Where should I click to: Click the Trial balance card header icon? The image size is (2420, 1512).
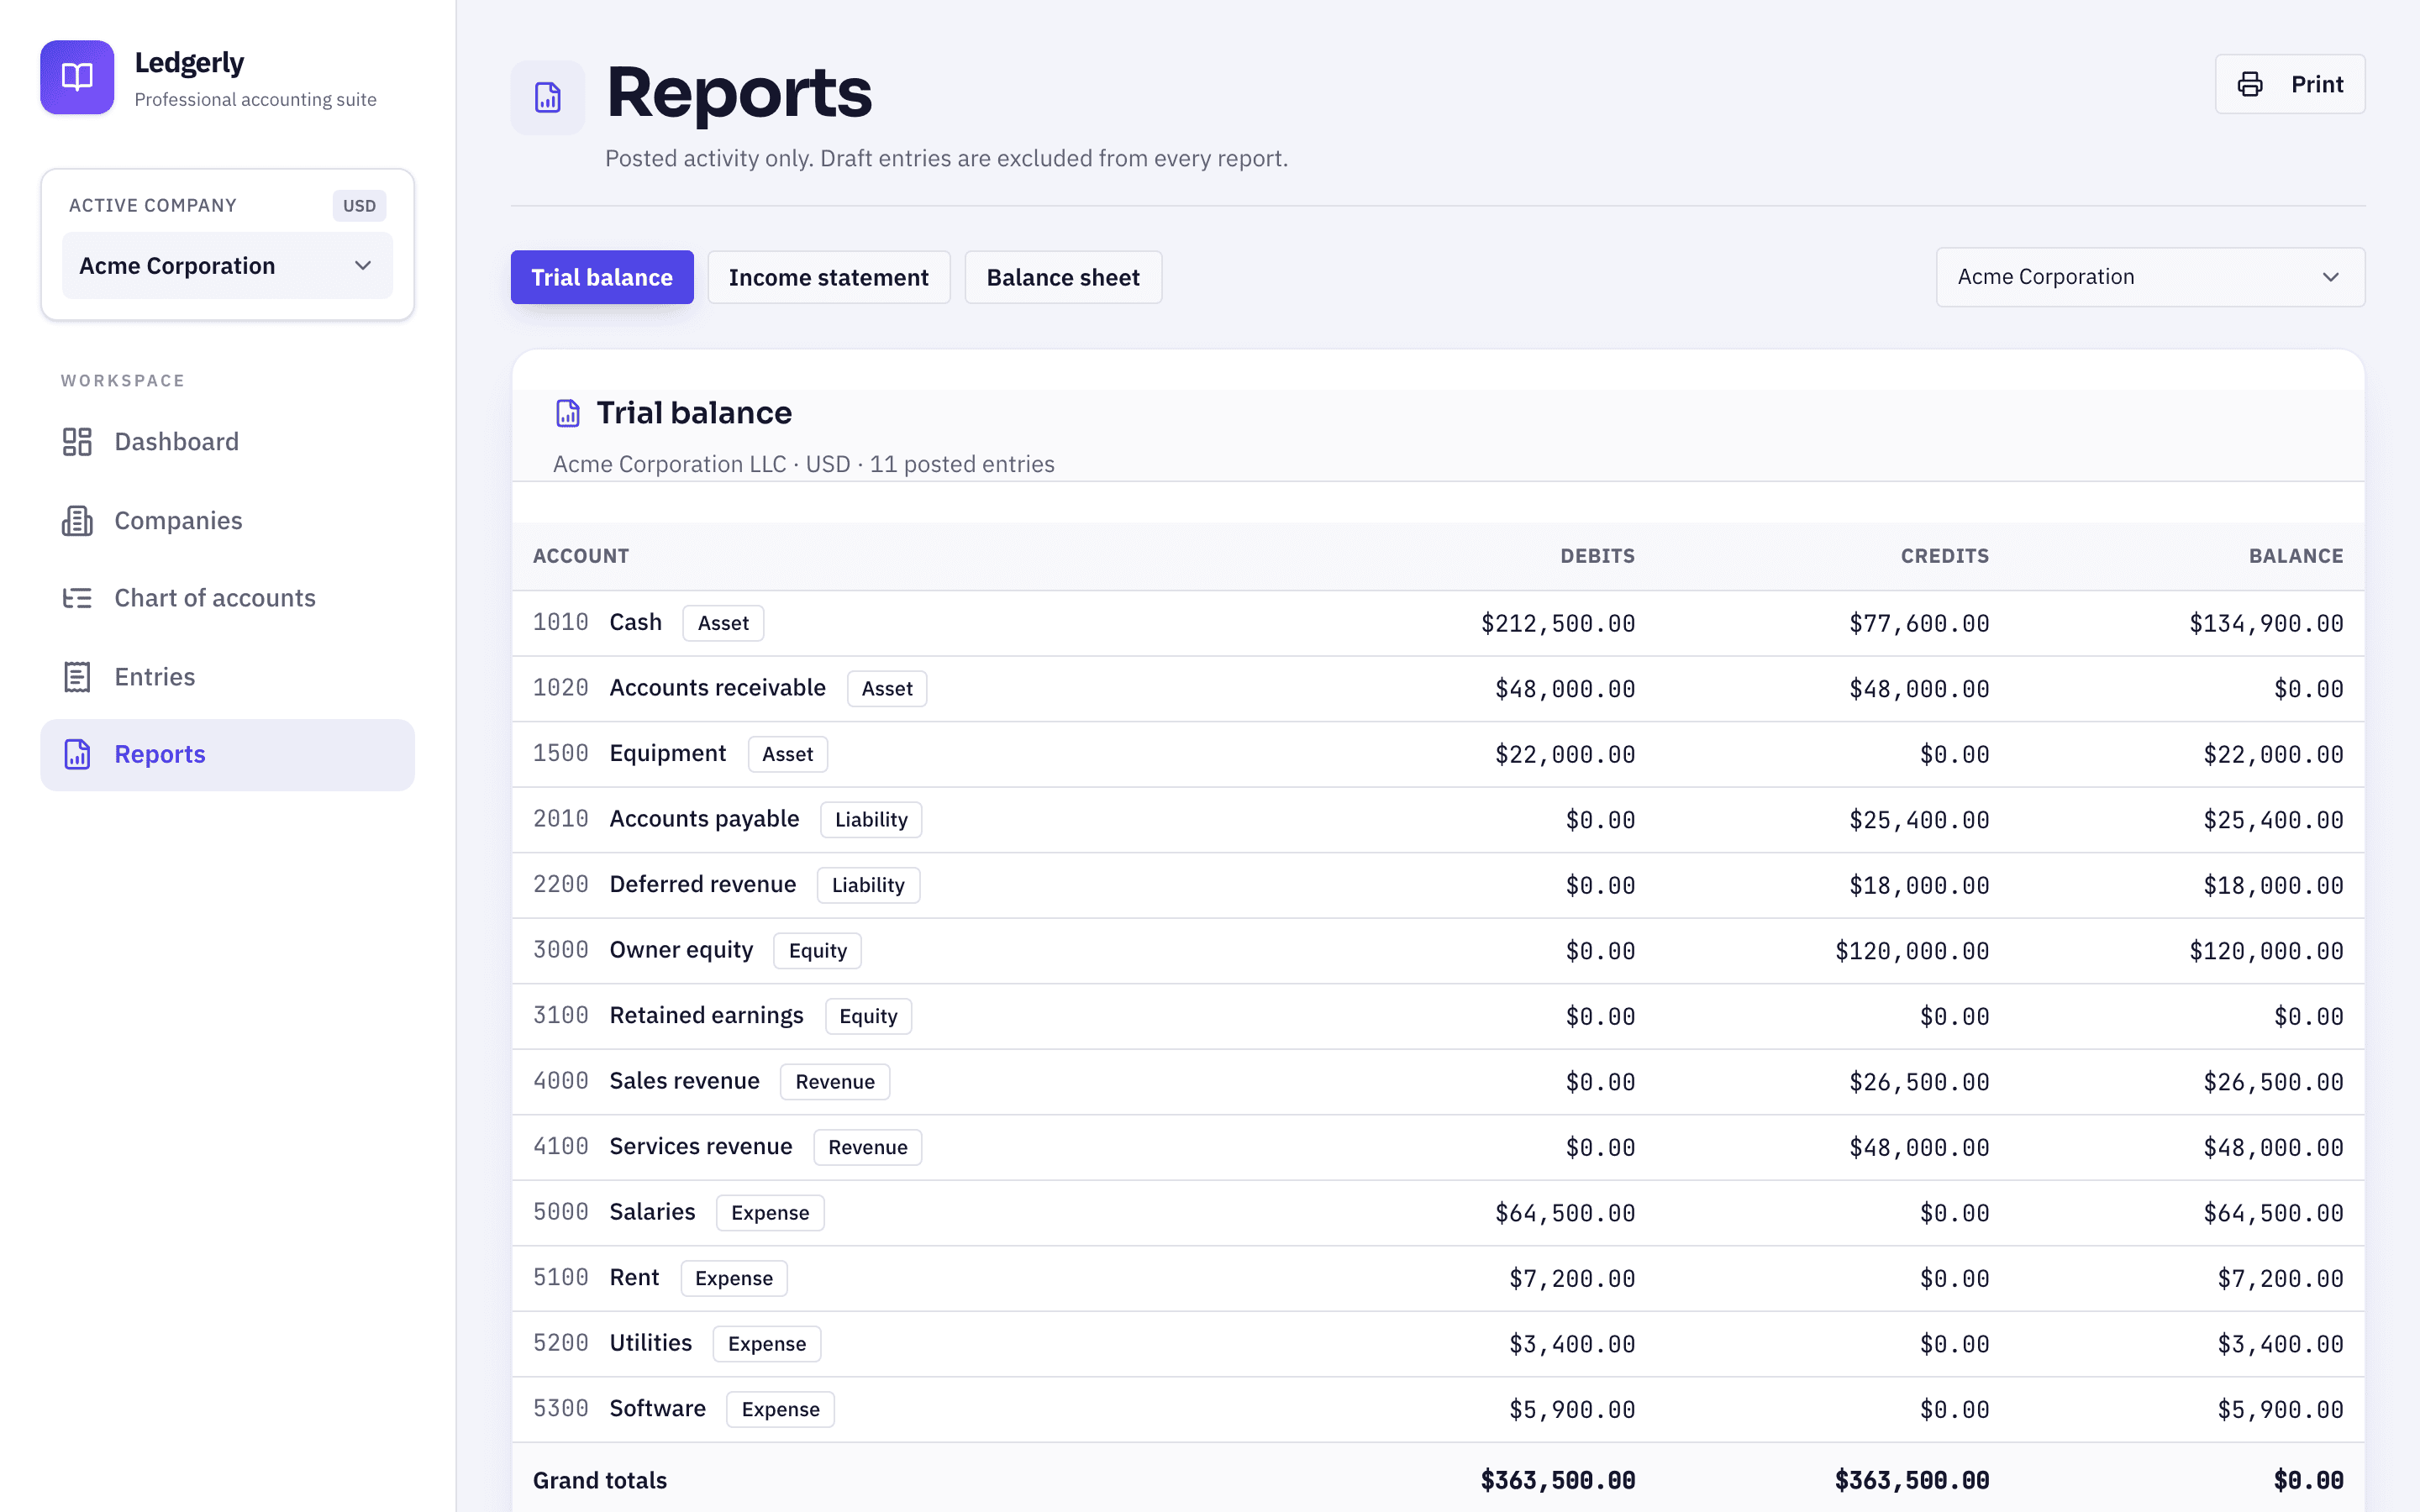point(568,413)
